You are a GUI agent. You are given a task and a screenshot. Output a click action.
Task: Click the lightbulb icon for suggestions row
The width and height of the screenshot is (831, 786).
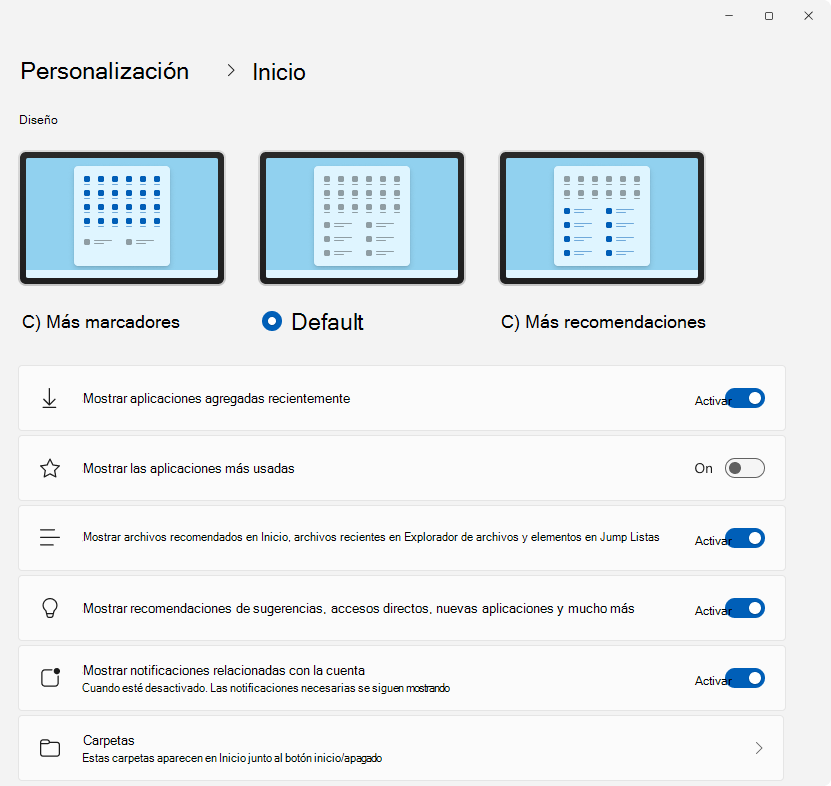[x=50, y=608]
